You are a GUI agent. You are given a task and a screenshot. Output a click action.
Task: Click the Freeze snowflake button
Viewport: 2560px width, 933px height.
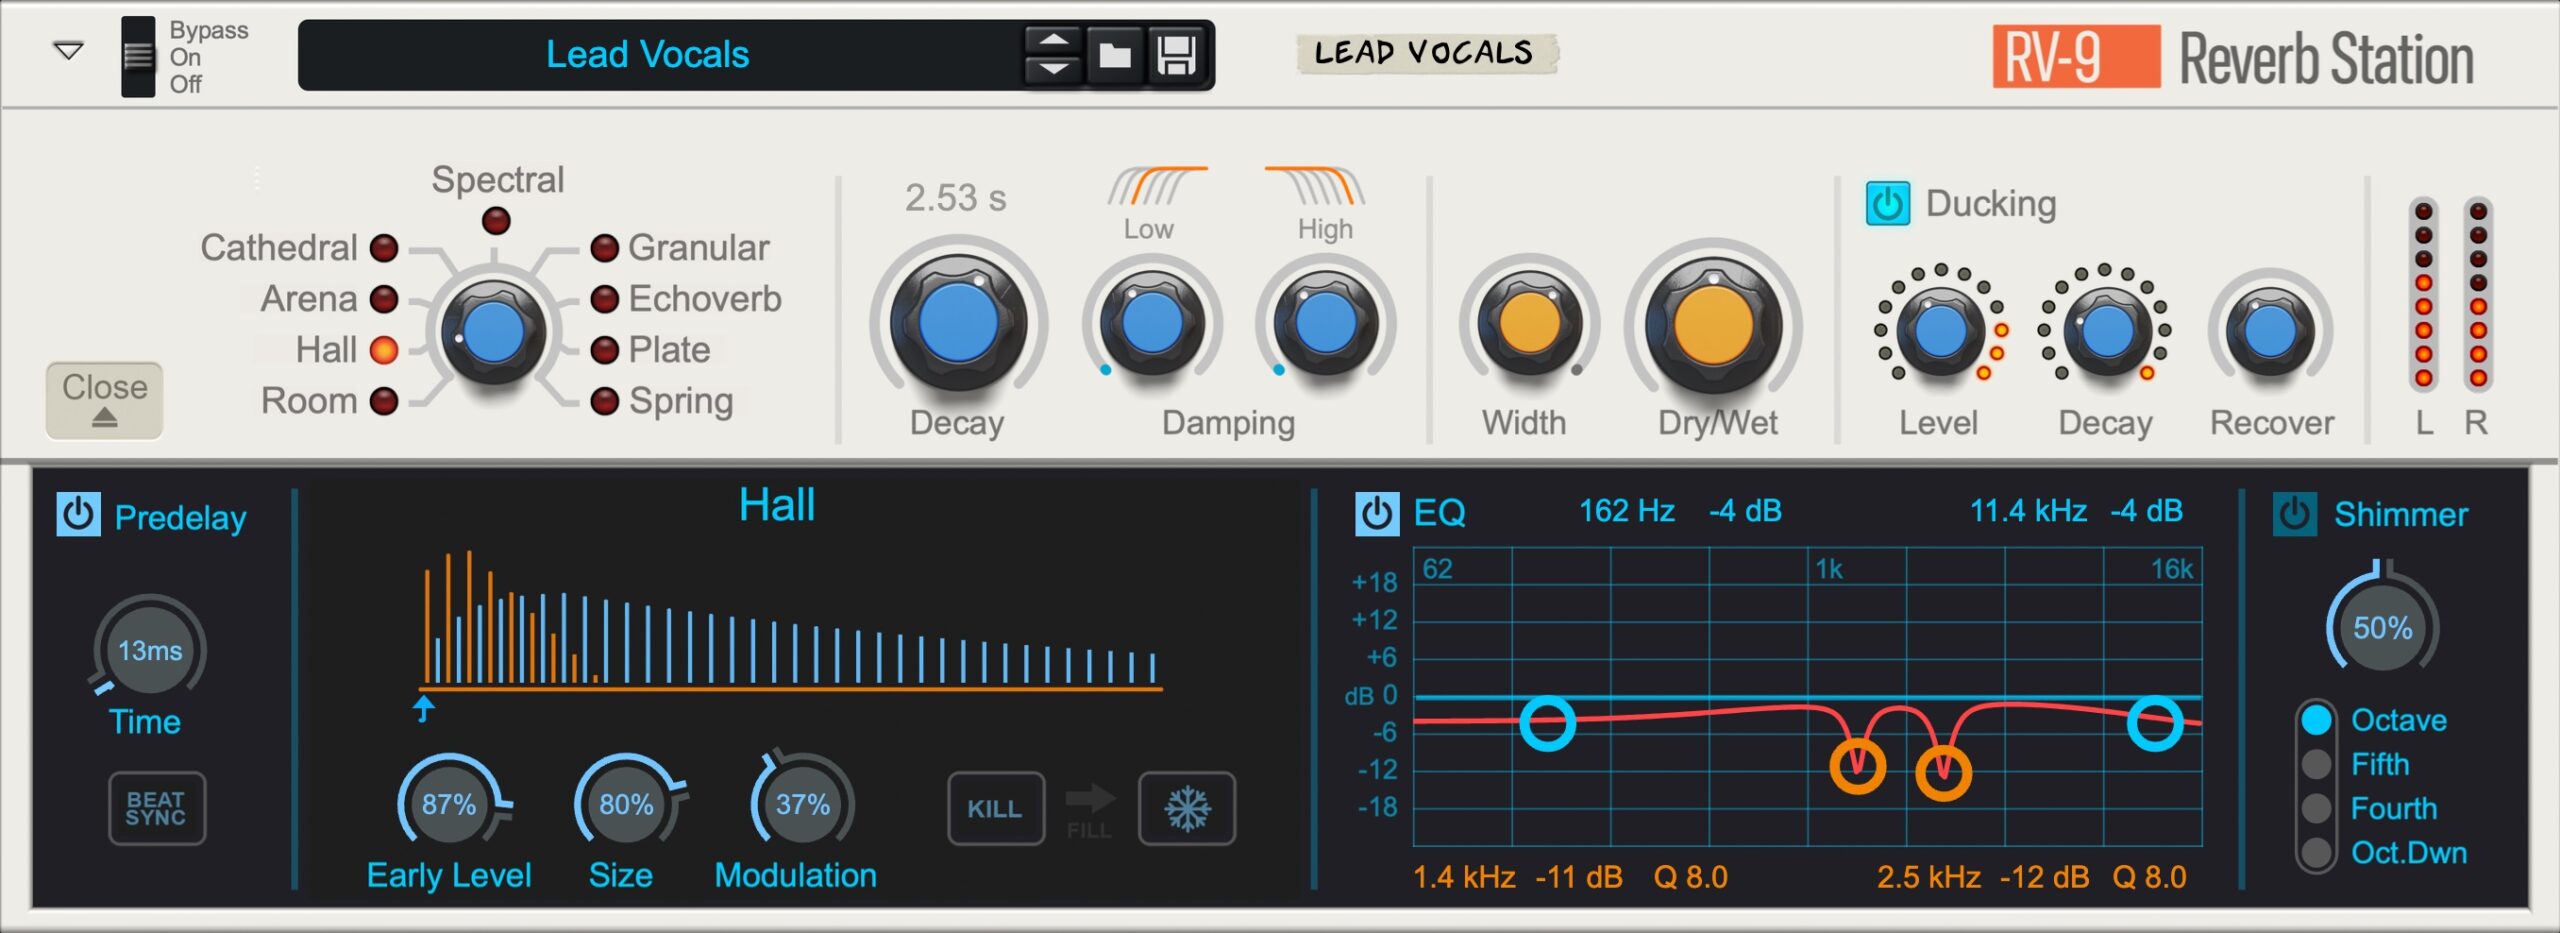pyautogui.click(x=1187, y=808)
